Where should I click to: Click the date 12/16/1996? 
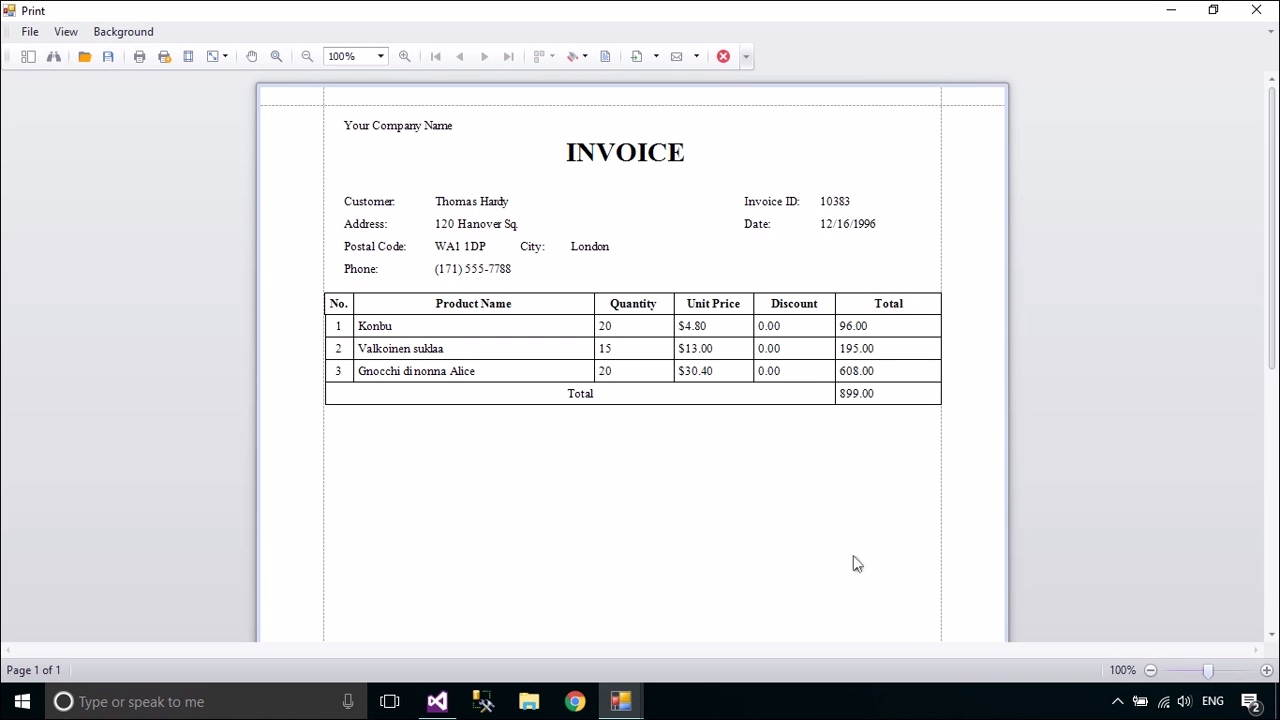point(848,224)
